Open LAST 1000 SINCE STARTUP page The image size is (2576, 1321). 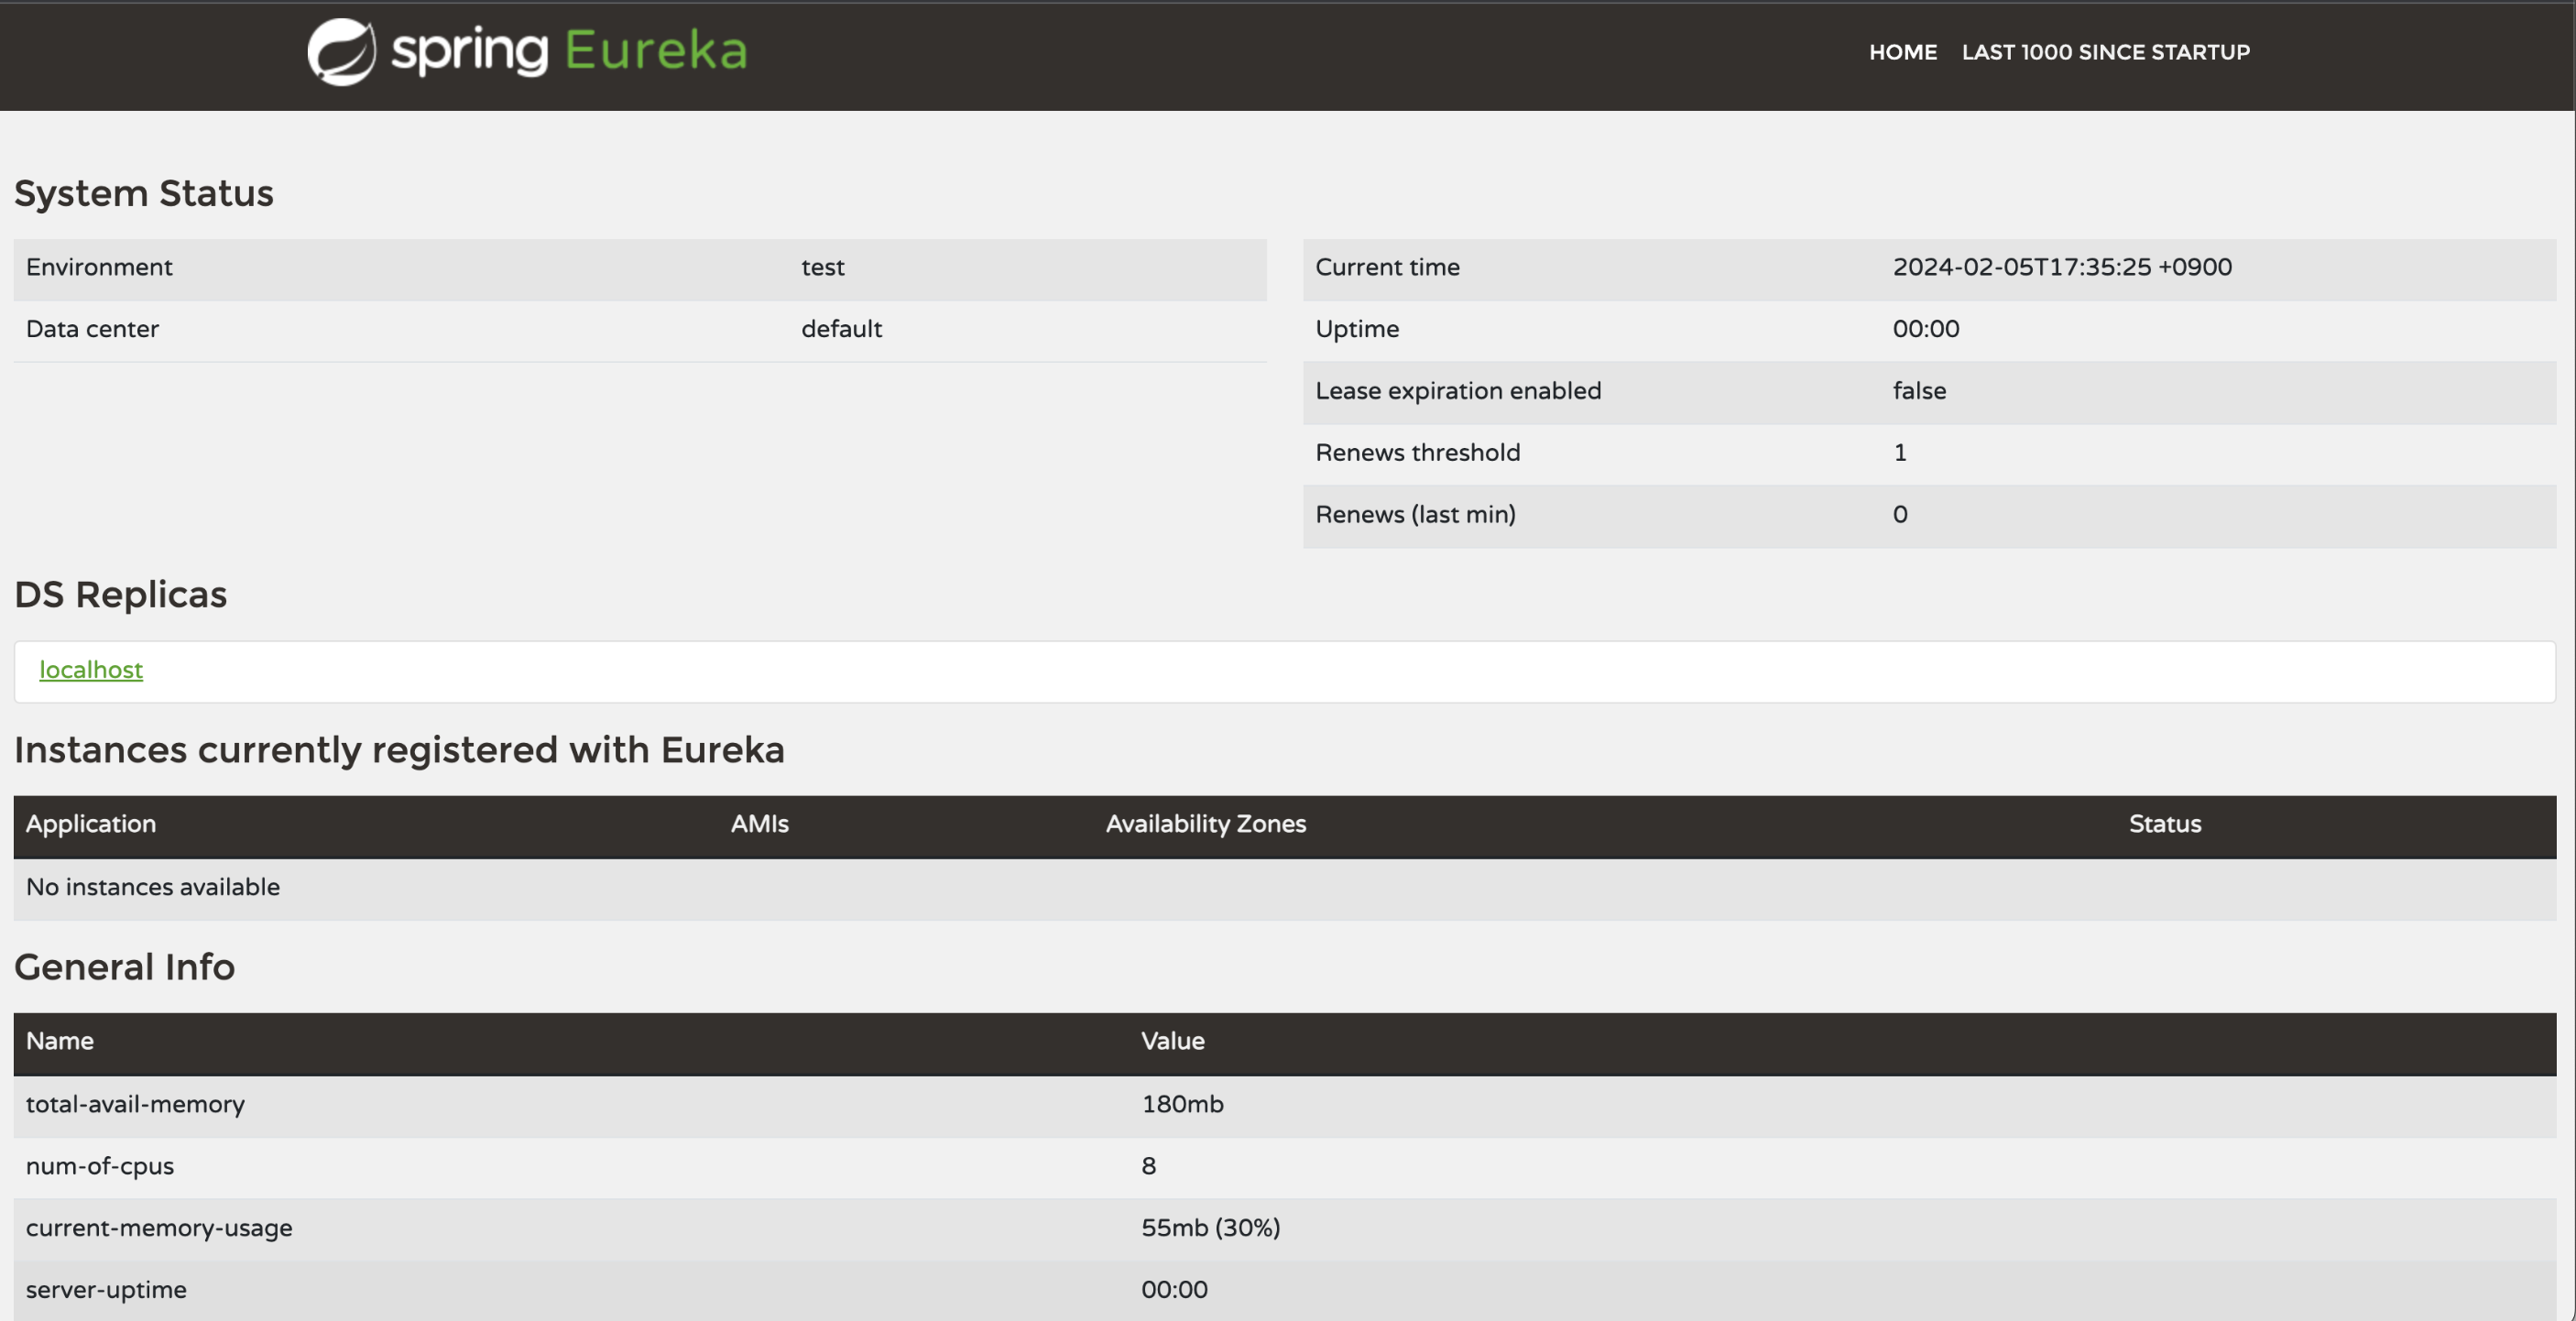click(2105, 52)
